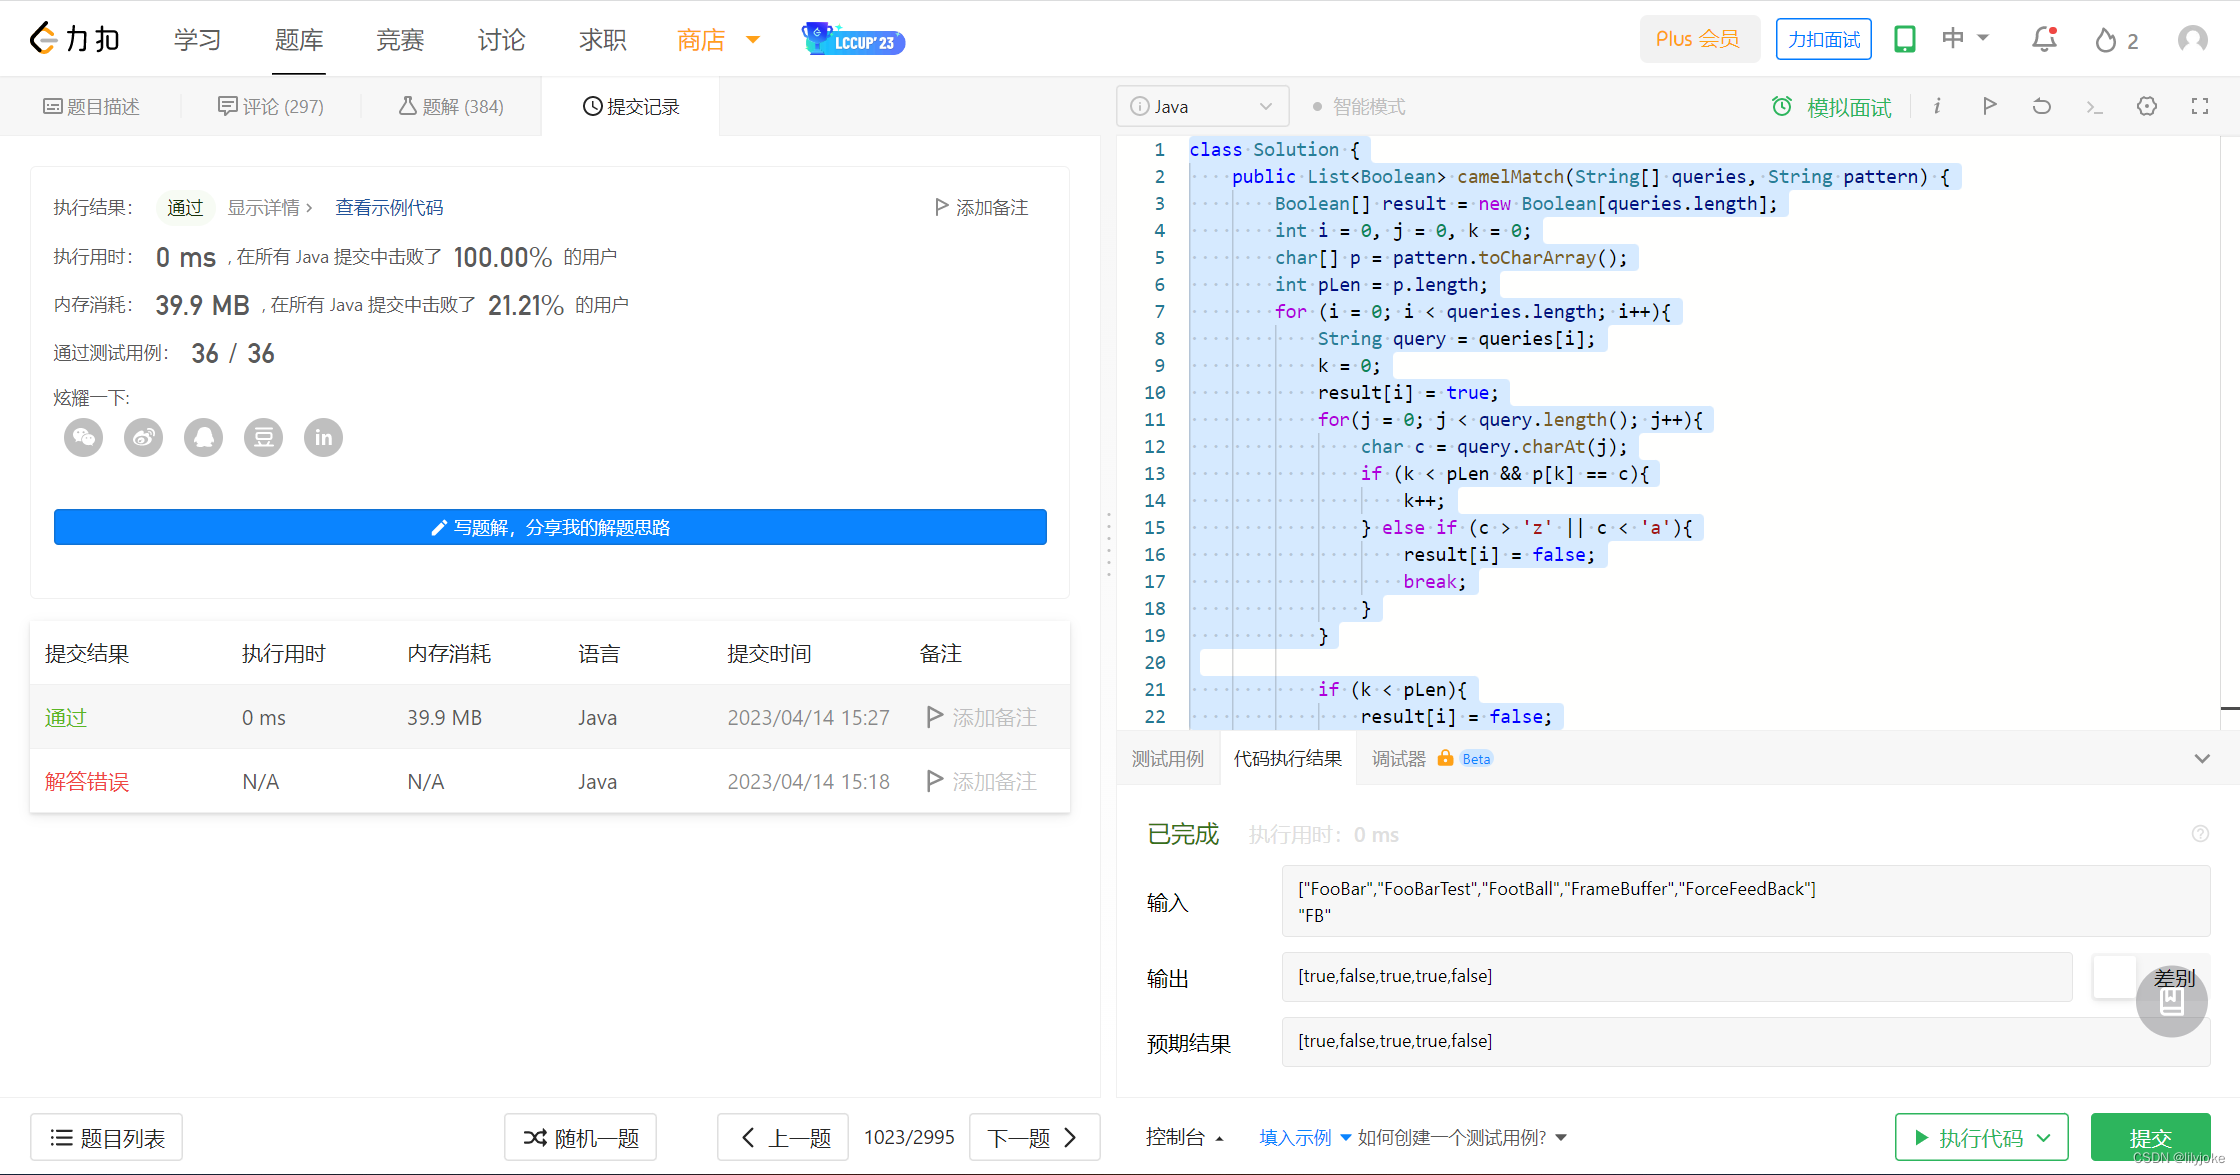Click the blue 写题解 banner
The width and height of the screenshot is (2240, 1175).
[x=550, y=527]
